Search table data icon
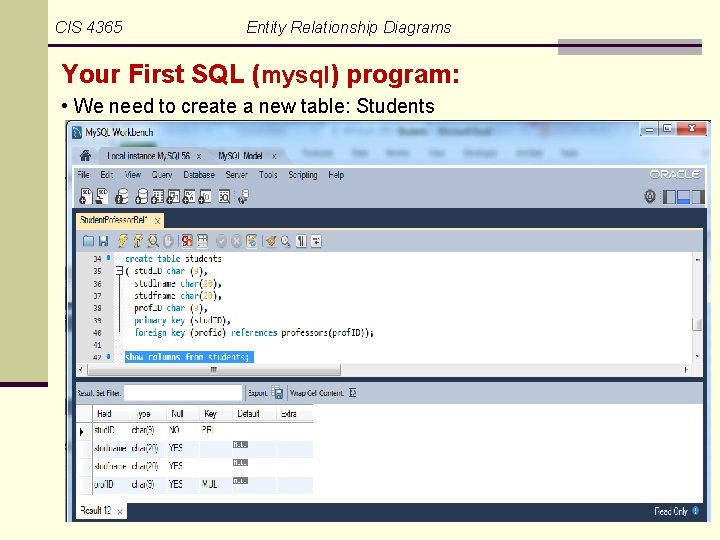This screenshot has width=720, height=540. [224, 196]
